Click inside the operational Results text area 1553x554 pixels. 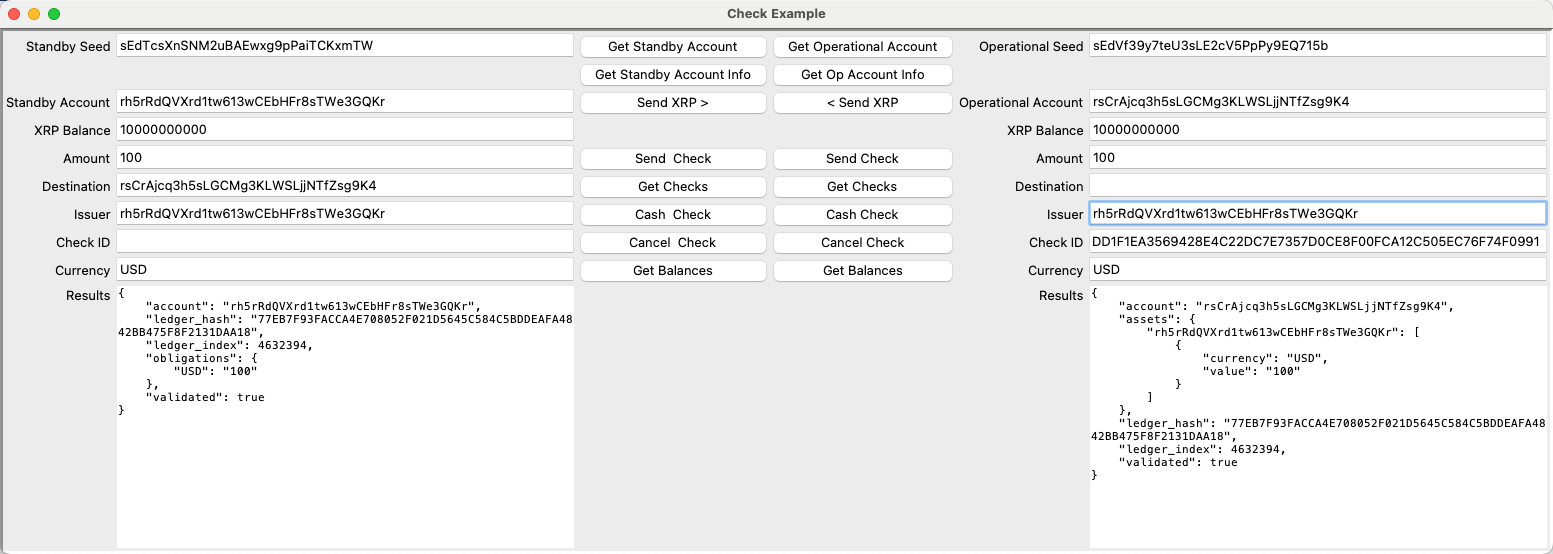[x=1318, y=510]
